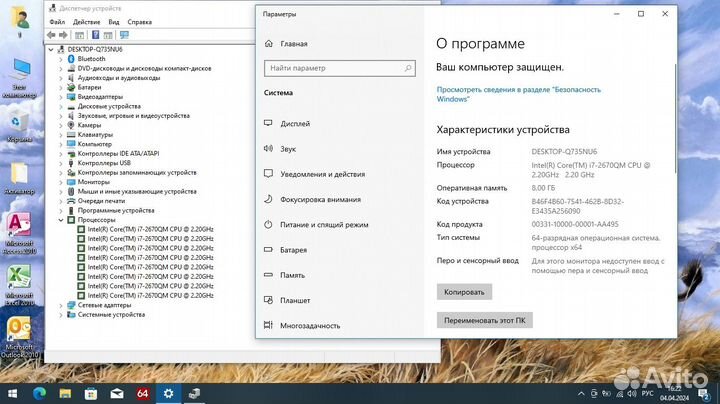This screenshot has width=720, height=404.
Task: Expand the Системные устройства node
Action: (61, 315)
